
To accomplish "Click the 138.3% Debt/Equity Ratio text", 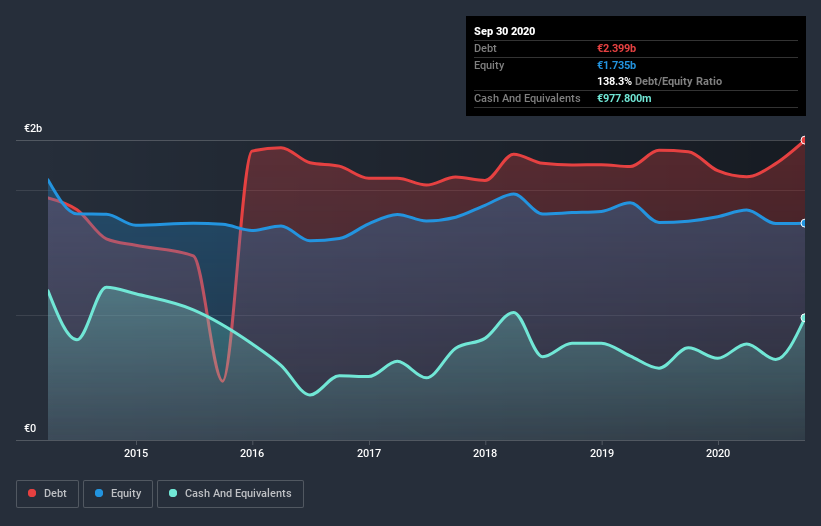I will [660, 82].
